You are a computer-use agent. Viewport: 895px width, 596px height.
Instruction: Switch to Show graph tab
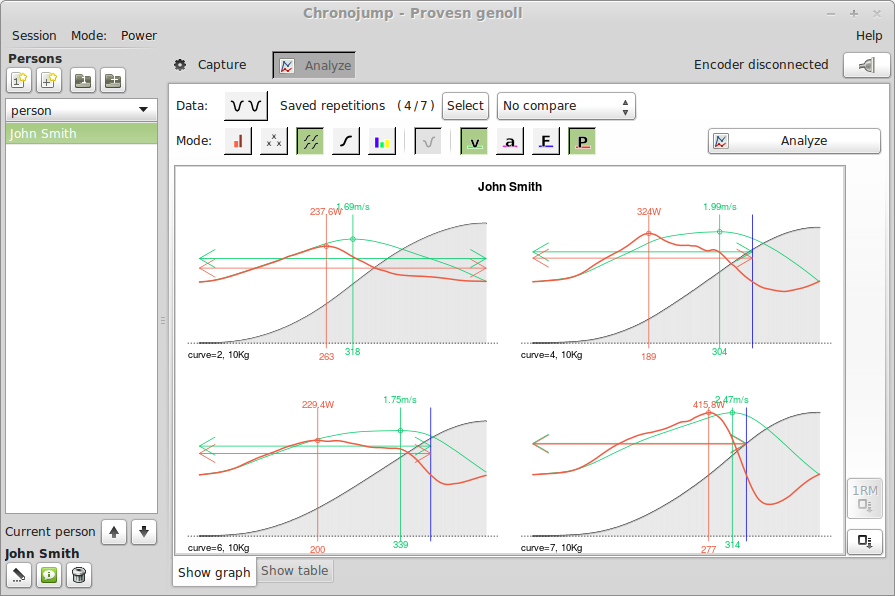214,572
